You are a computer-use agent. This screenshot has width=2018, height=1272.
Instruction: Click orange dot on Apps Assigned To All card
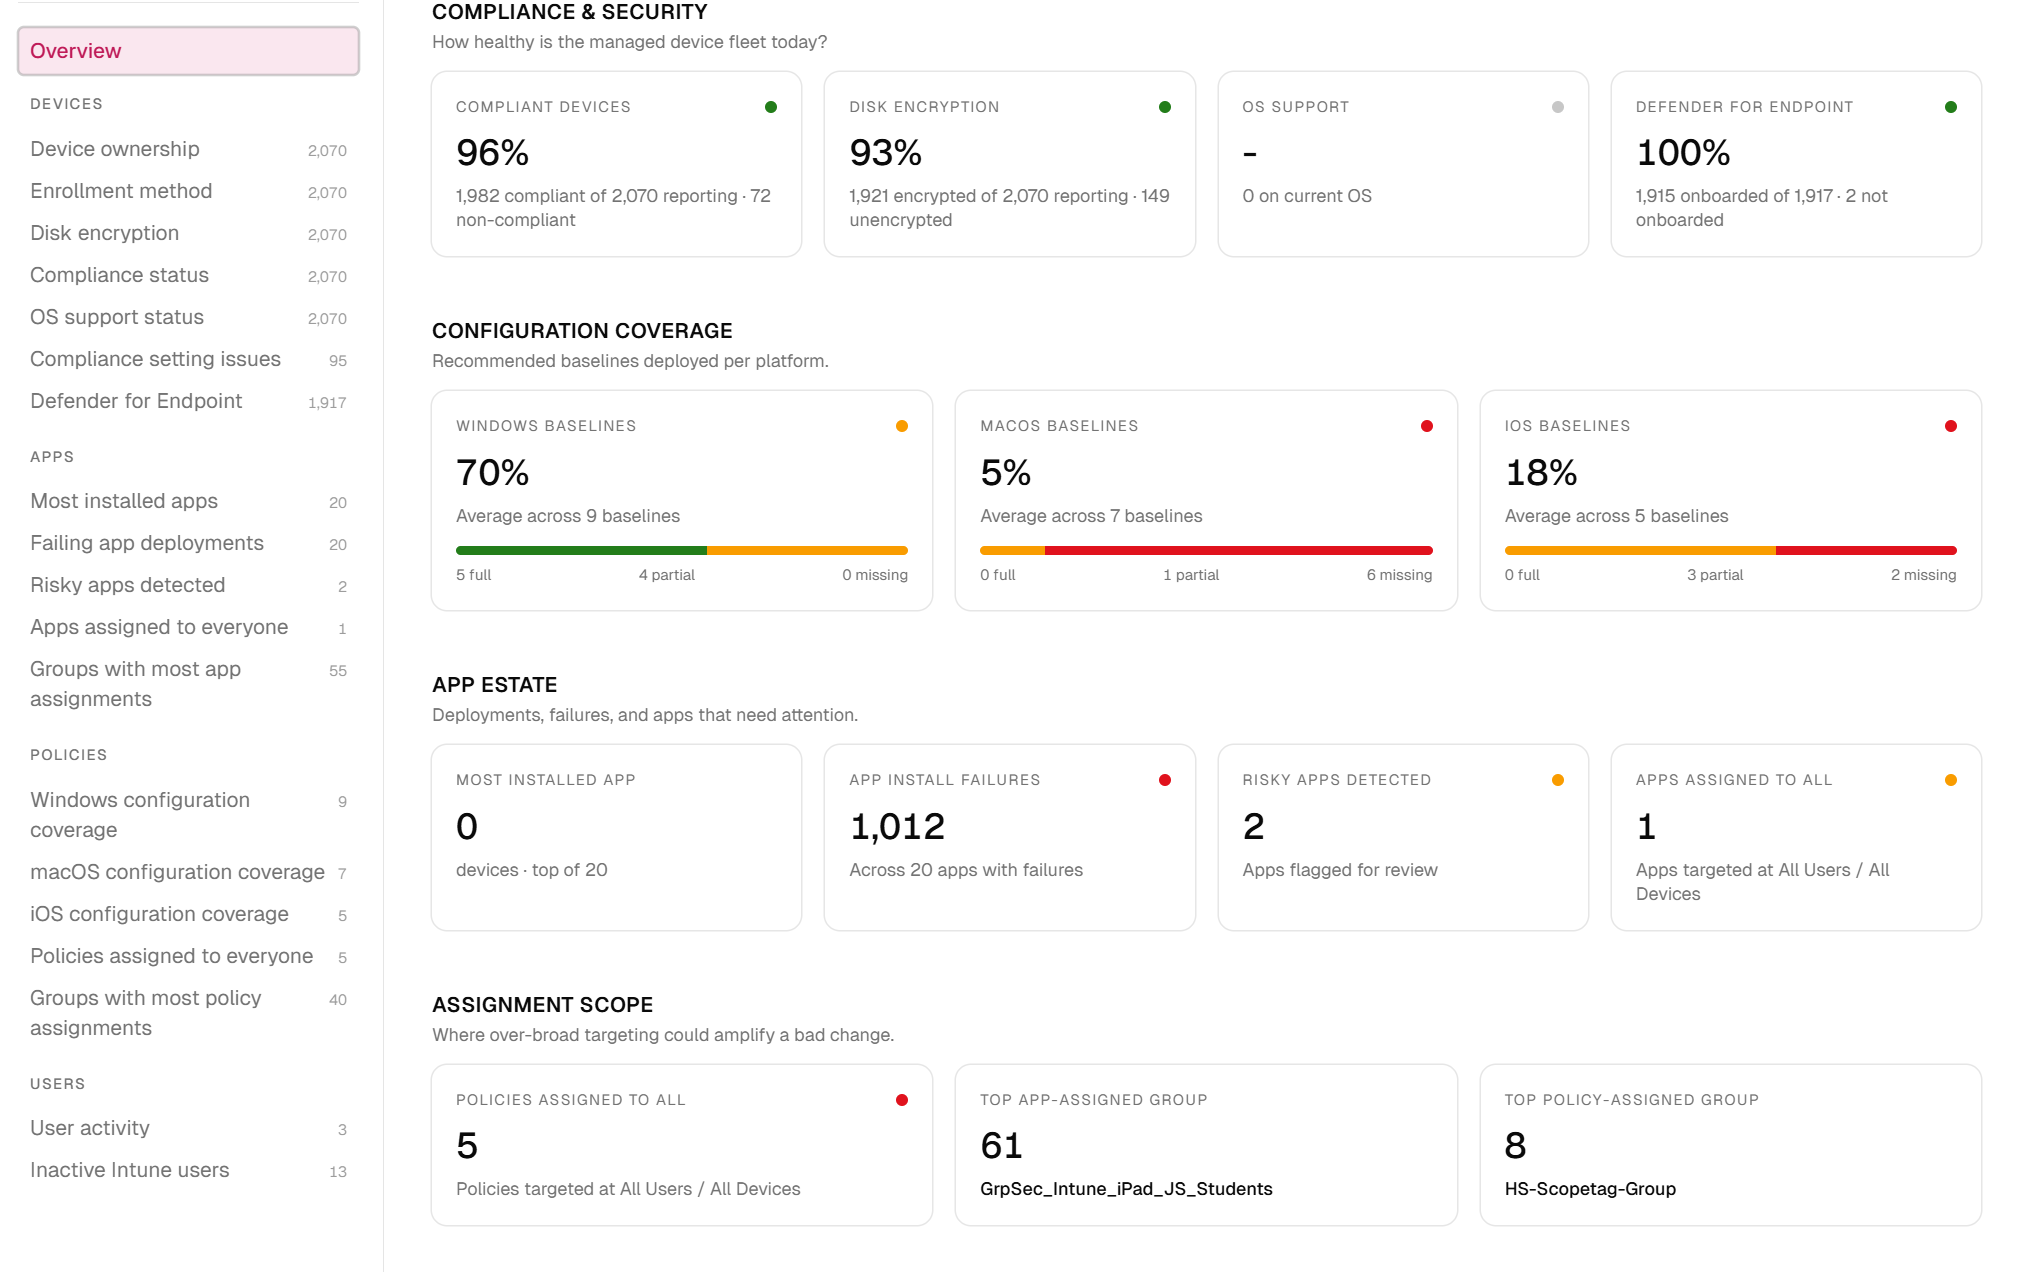(x=1951, y=780)
